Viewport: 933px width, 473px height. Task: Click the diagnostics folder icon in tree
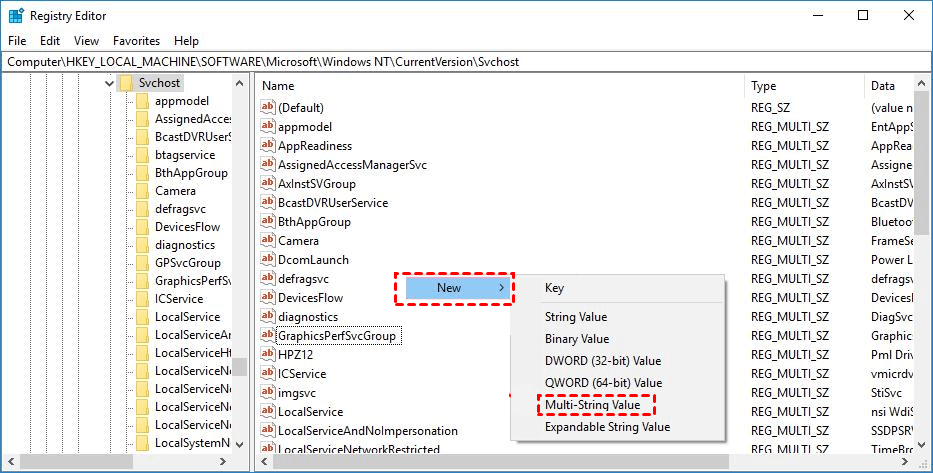(142, 245)
